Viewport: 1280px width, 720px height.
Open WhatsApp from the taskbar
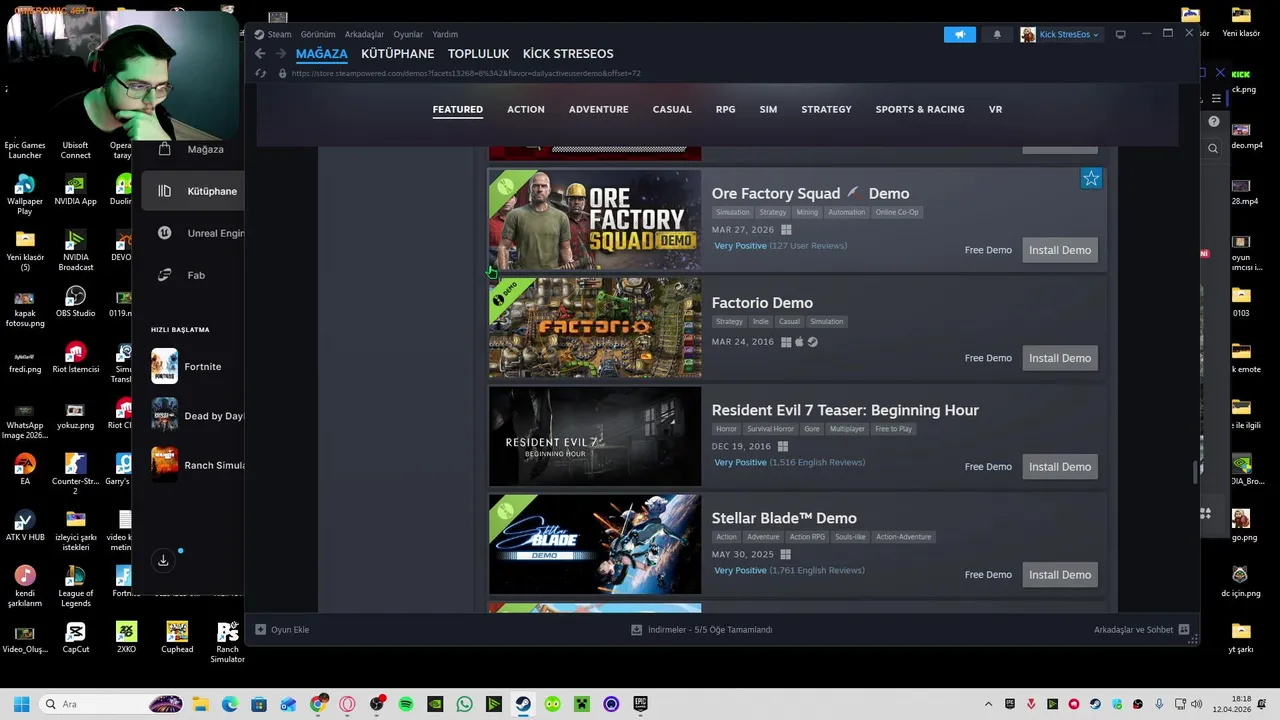point(464,704)
